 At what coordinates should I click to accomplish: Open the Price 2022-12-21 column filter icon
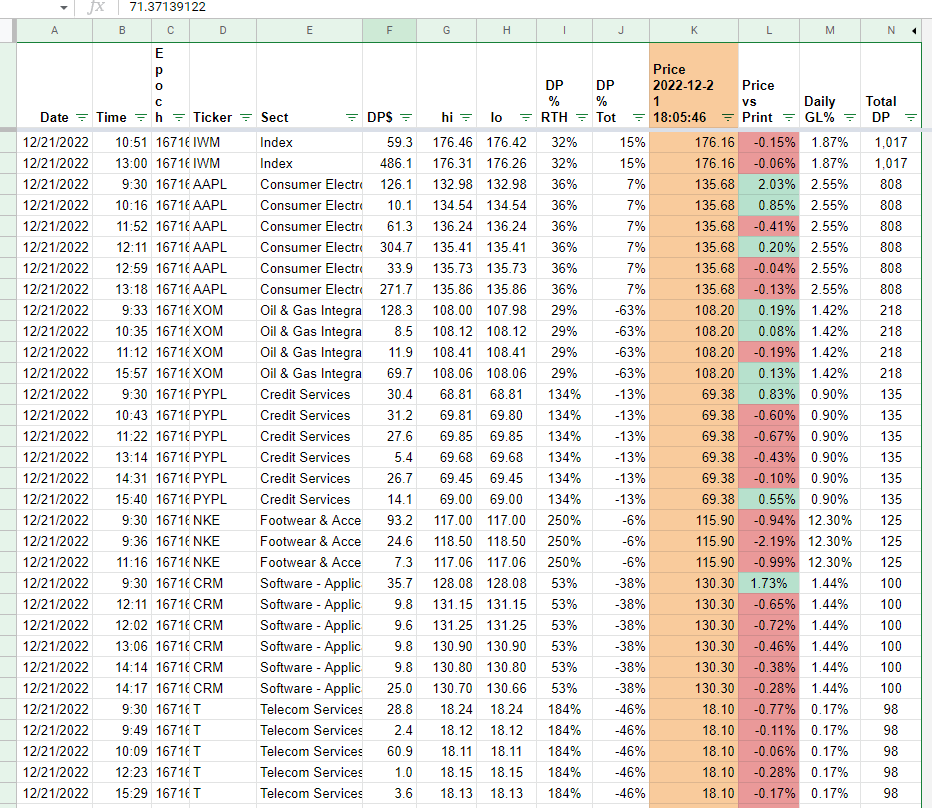click(x=728, y=118)
